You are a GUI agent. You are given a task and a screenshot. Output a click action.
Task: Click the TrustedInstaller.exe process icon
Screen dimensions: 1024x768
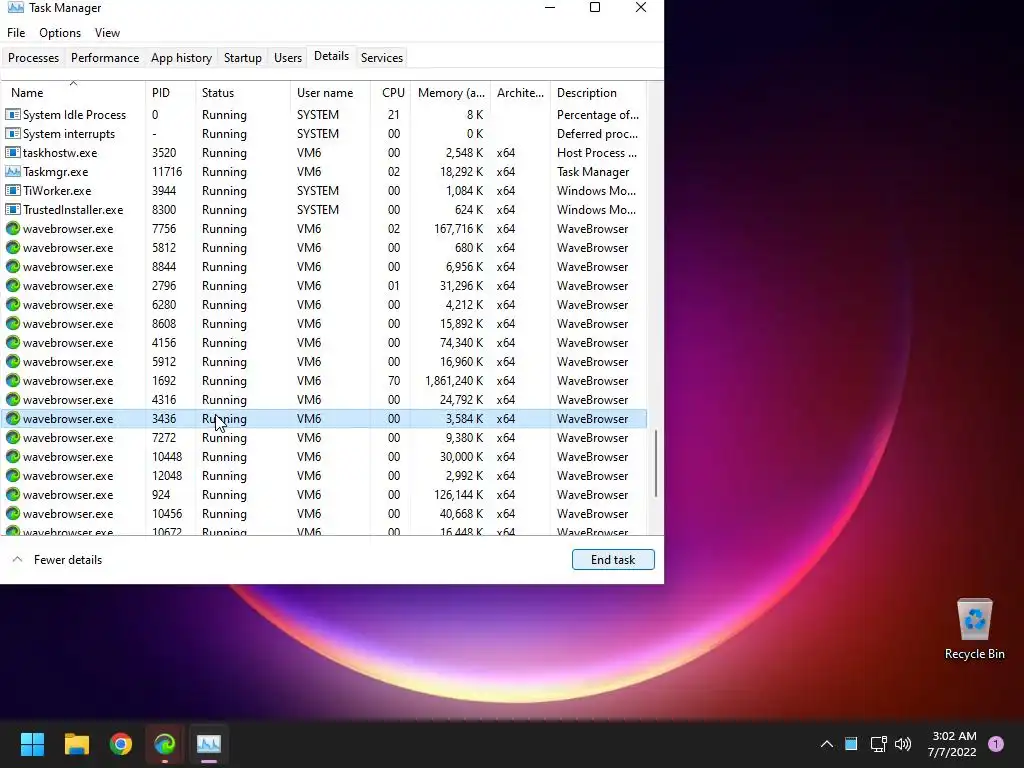pos(12,209)
